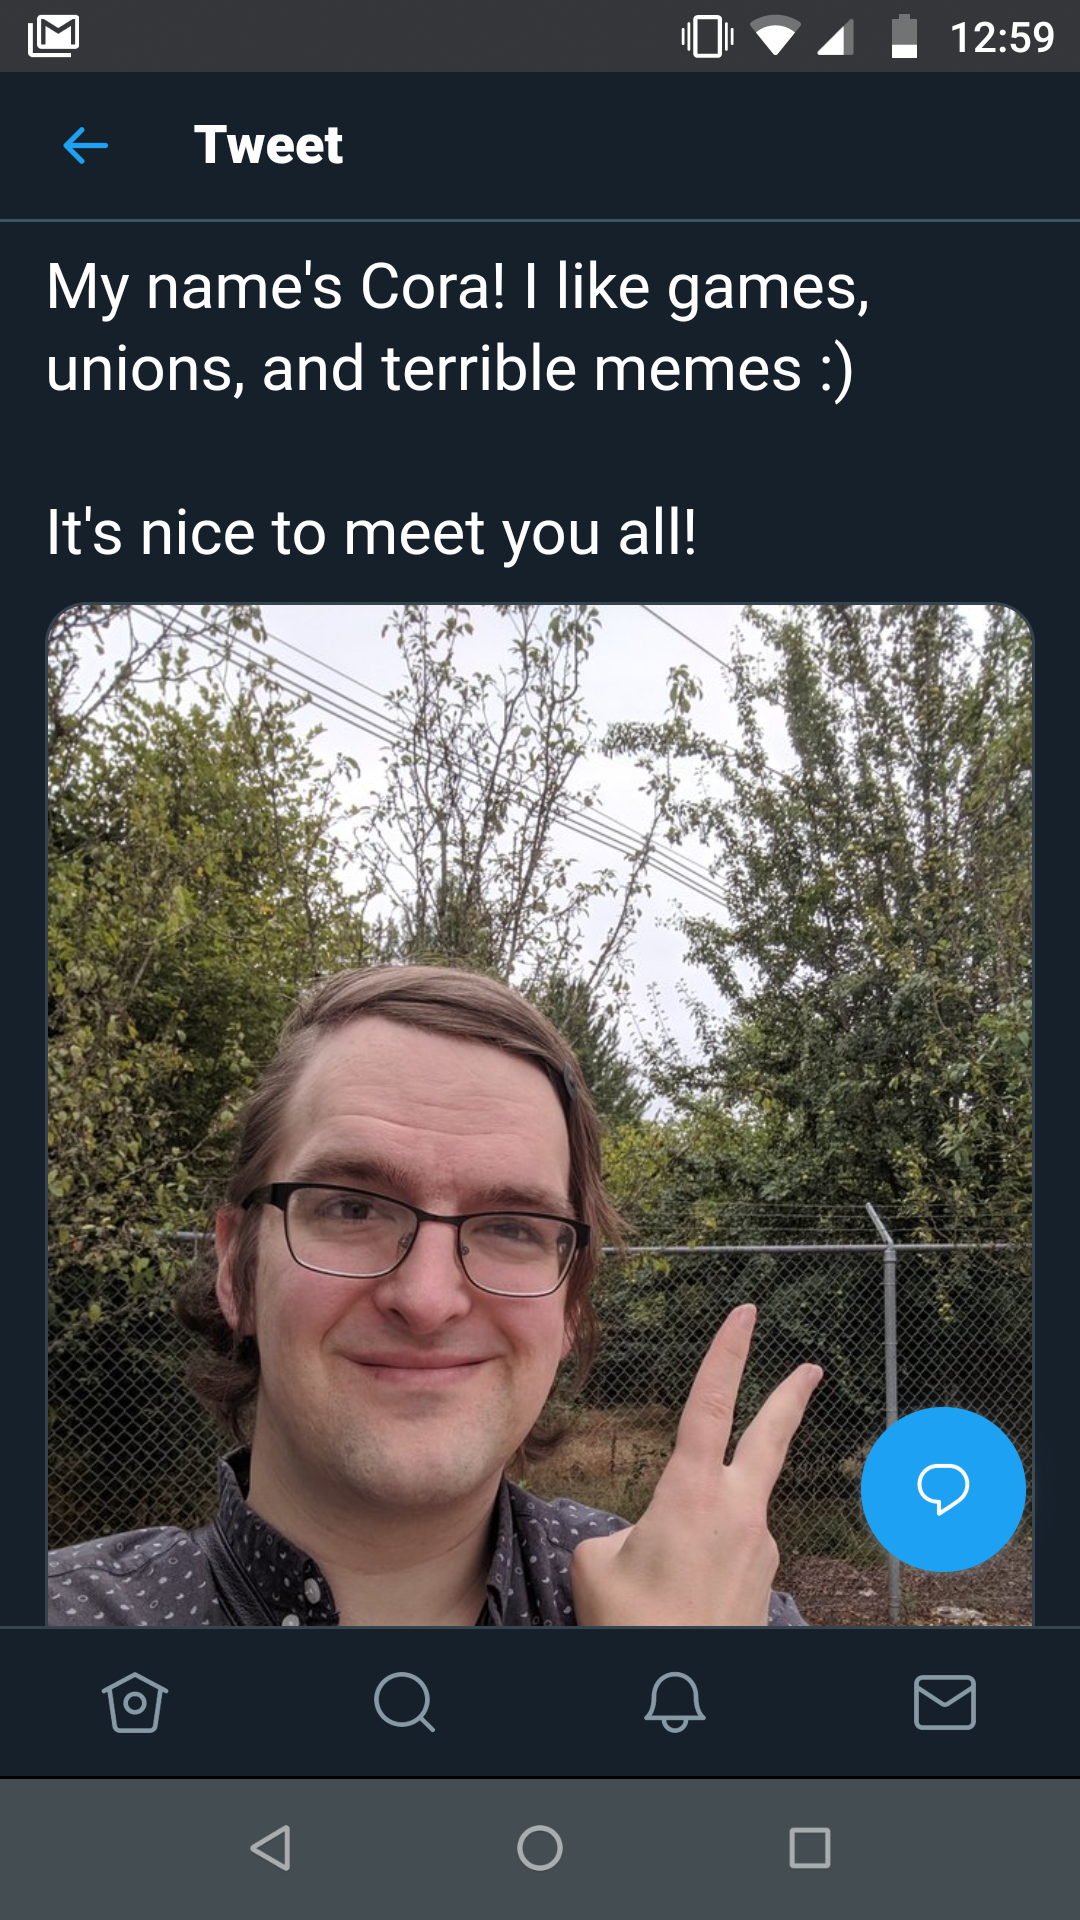1080x1920 pixels.
Task: Tap the Gmail notification icon in status bar
Action: (54, 37)
